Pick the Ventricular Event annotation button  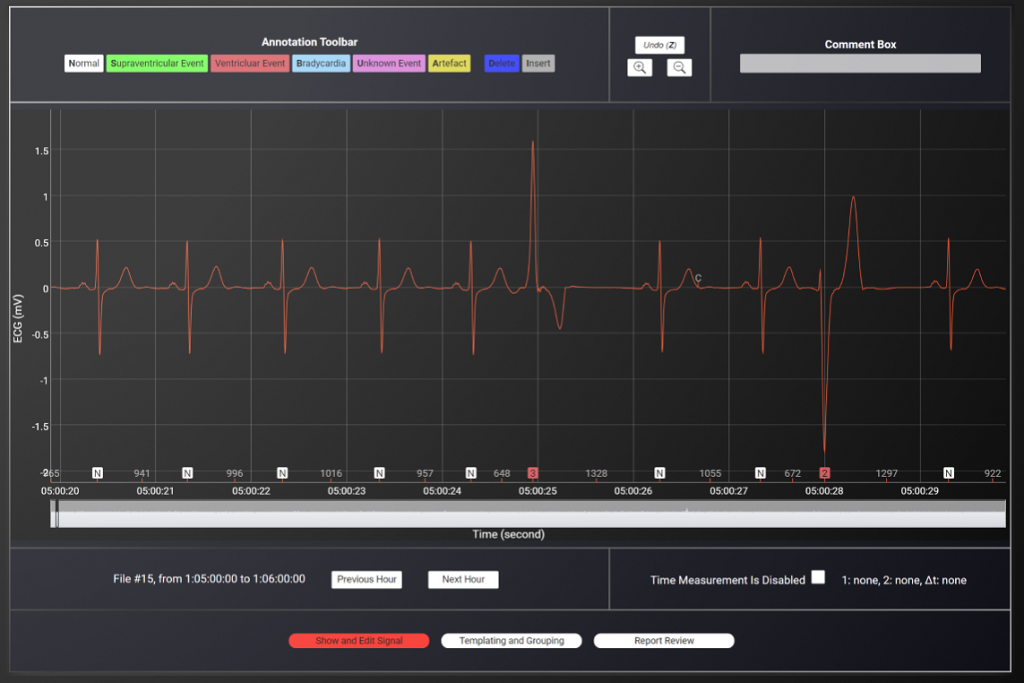[x=249, y=64]
